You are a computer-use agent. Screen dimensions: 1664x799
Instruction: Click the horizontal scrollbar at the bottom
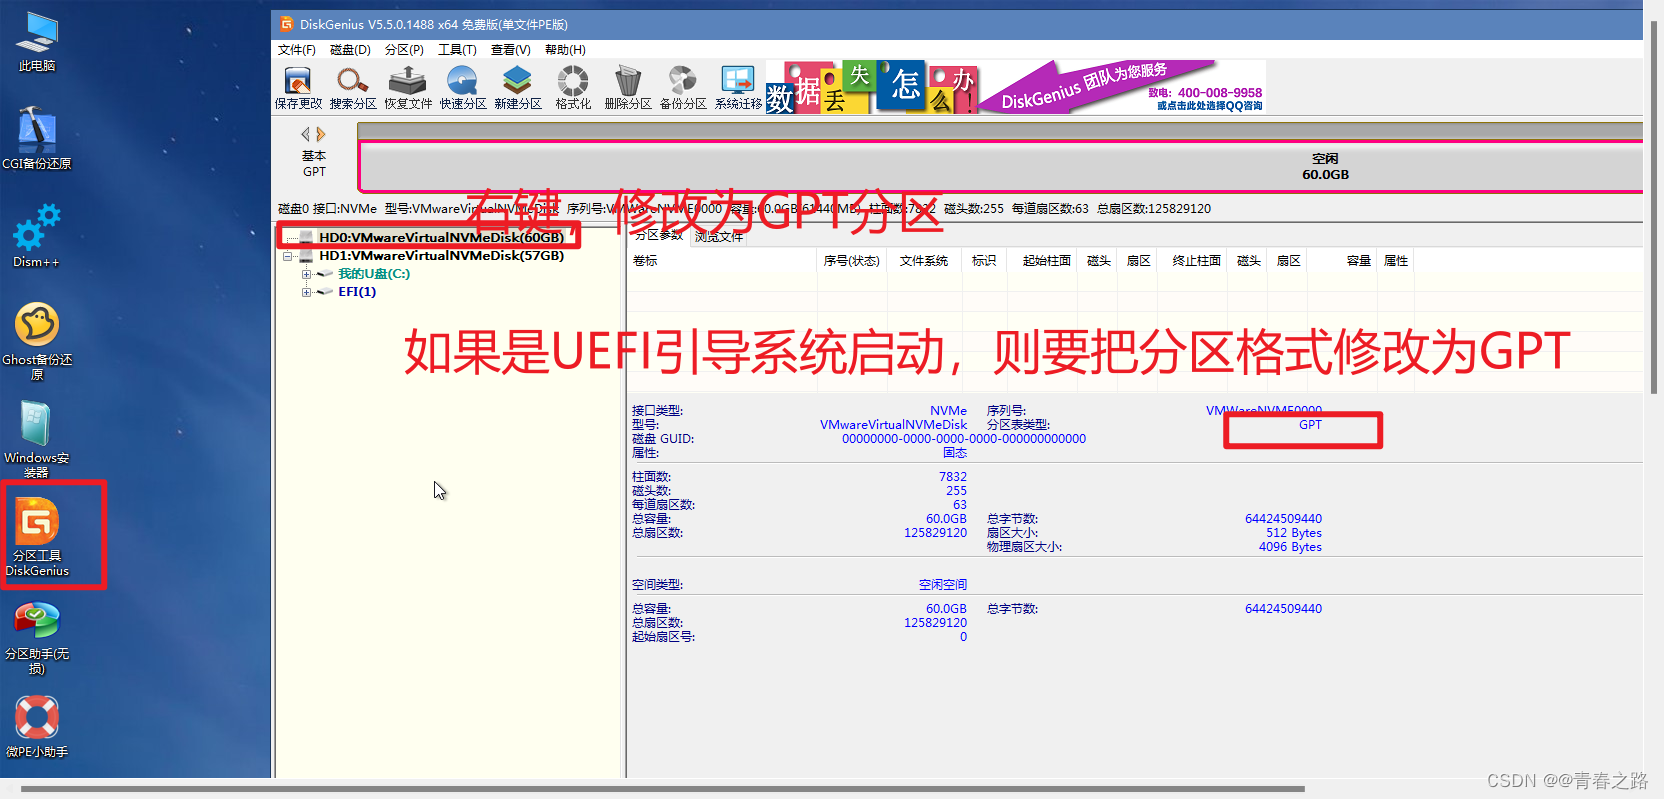(662, 788)
